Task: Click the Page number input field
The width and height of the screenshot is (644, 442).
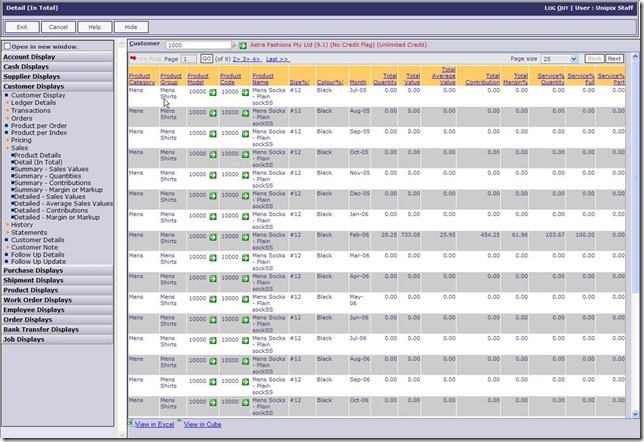Action: pos(190,59)
